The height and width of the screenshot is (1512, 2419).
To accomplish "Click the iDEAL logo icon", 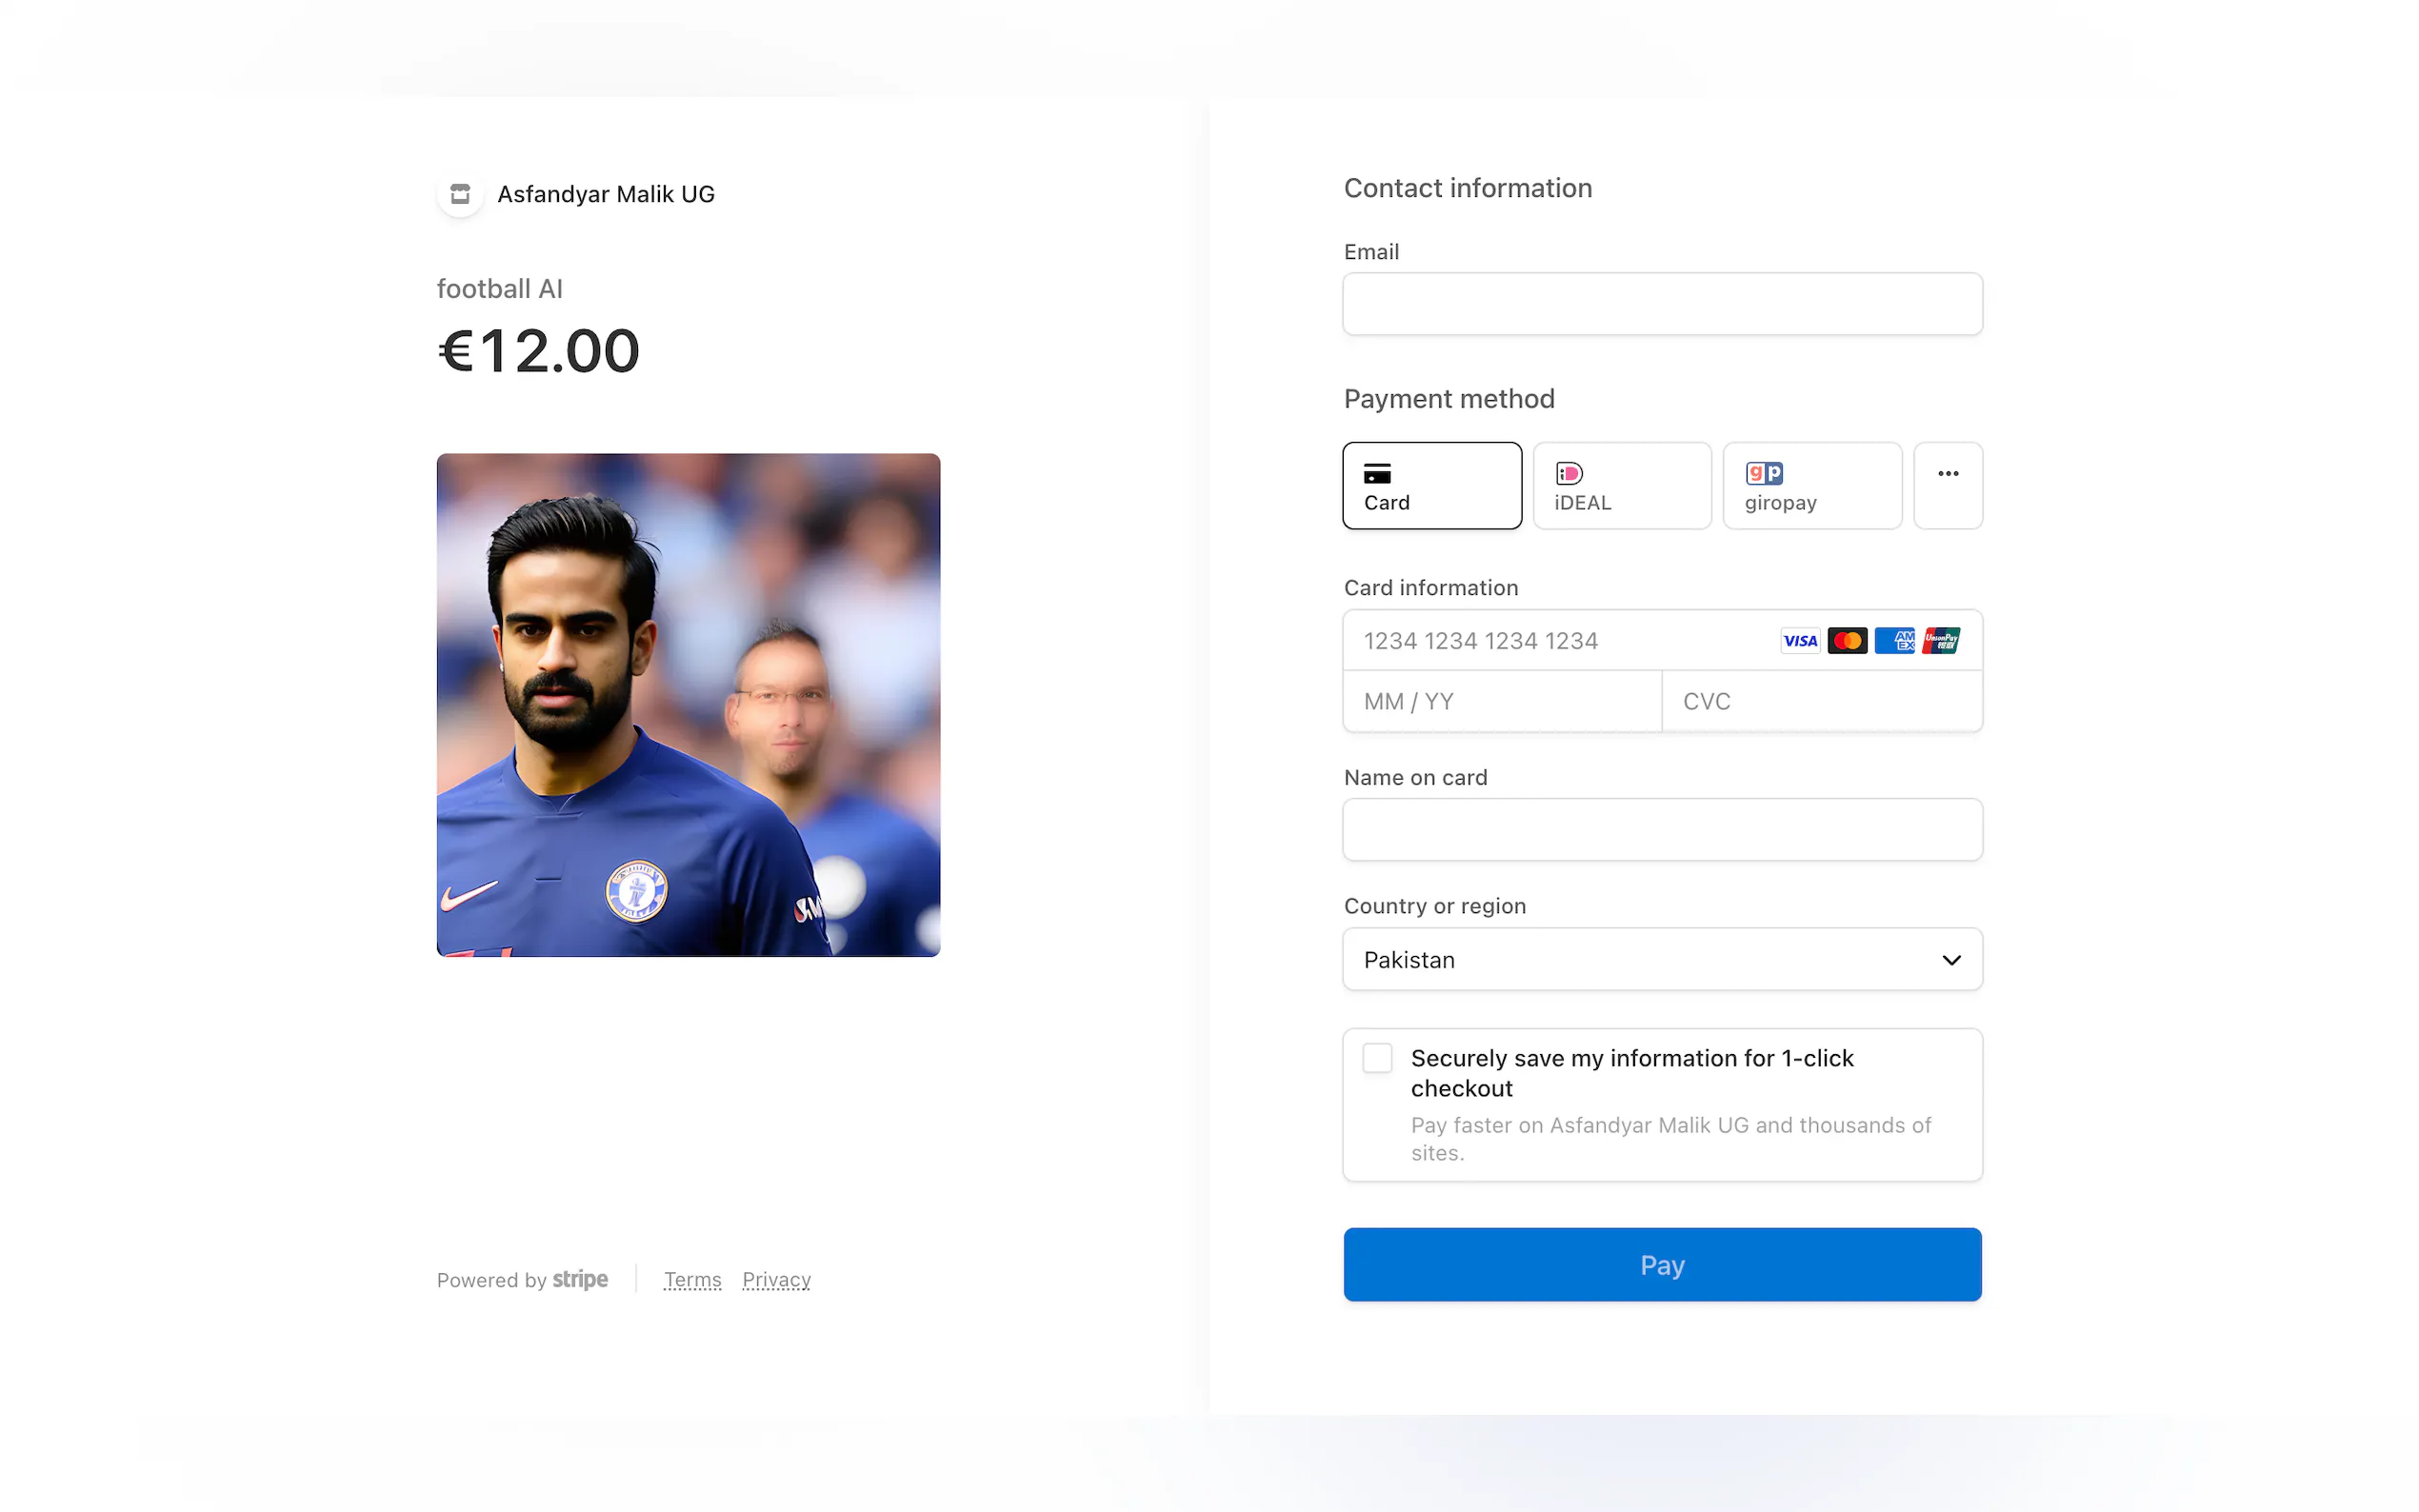I will 1569,473.
